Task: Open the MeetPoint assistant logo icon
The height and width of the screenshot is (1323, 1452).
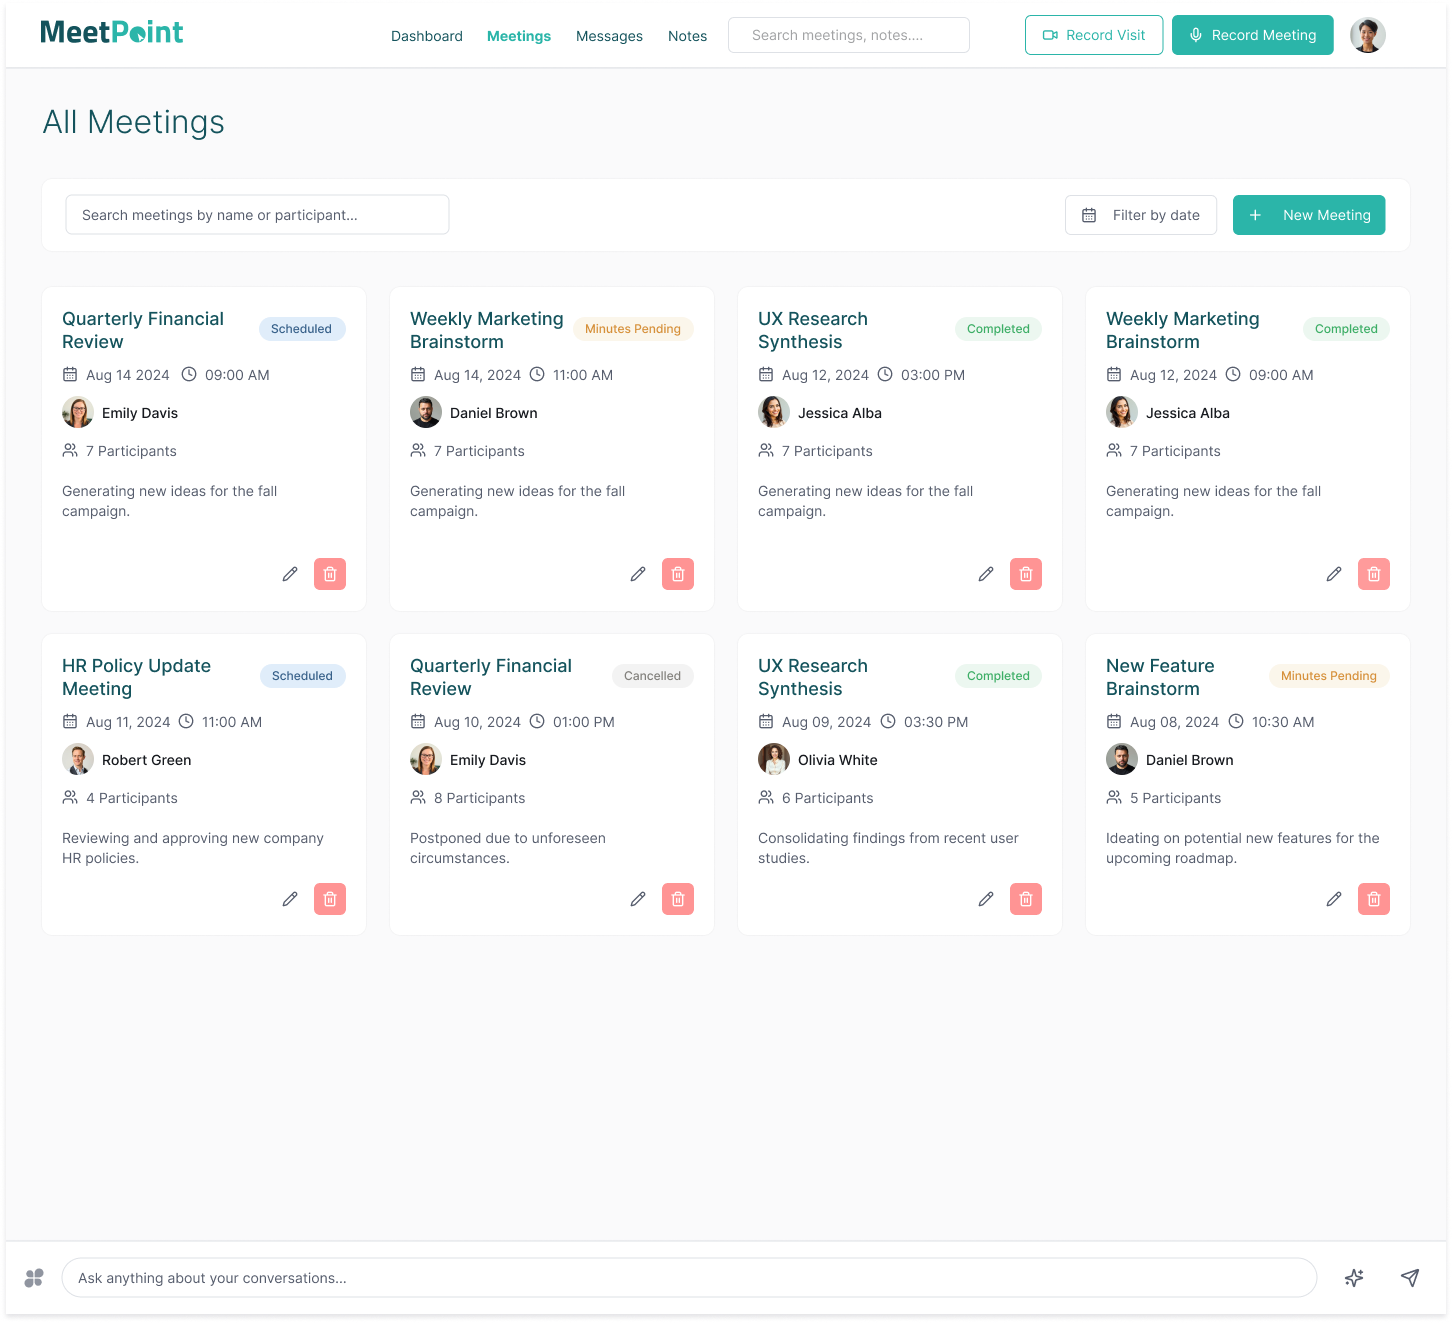Action: click(x=34, y=1278)
